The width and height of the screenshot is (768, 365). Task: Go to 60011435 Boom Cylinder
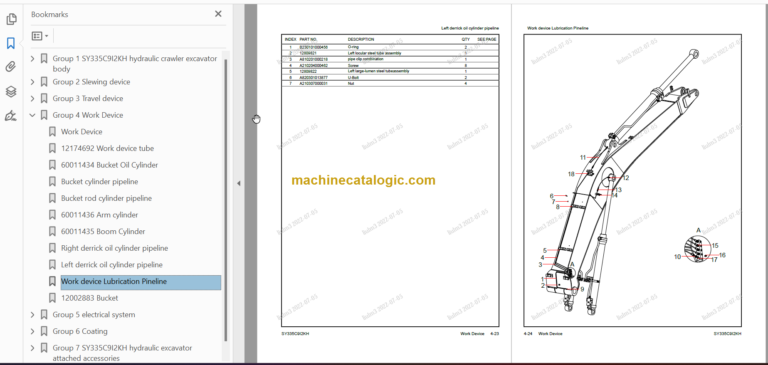(x=103, y=232)
